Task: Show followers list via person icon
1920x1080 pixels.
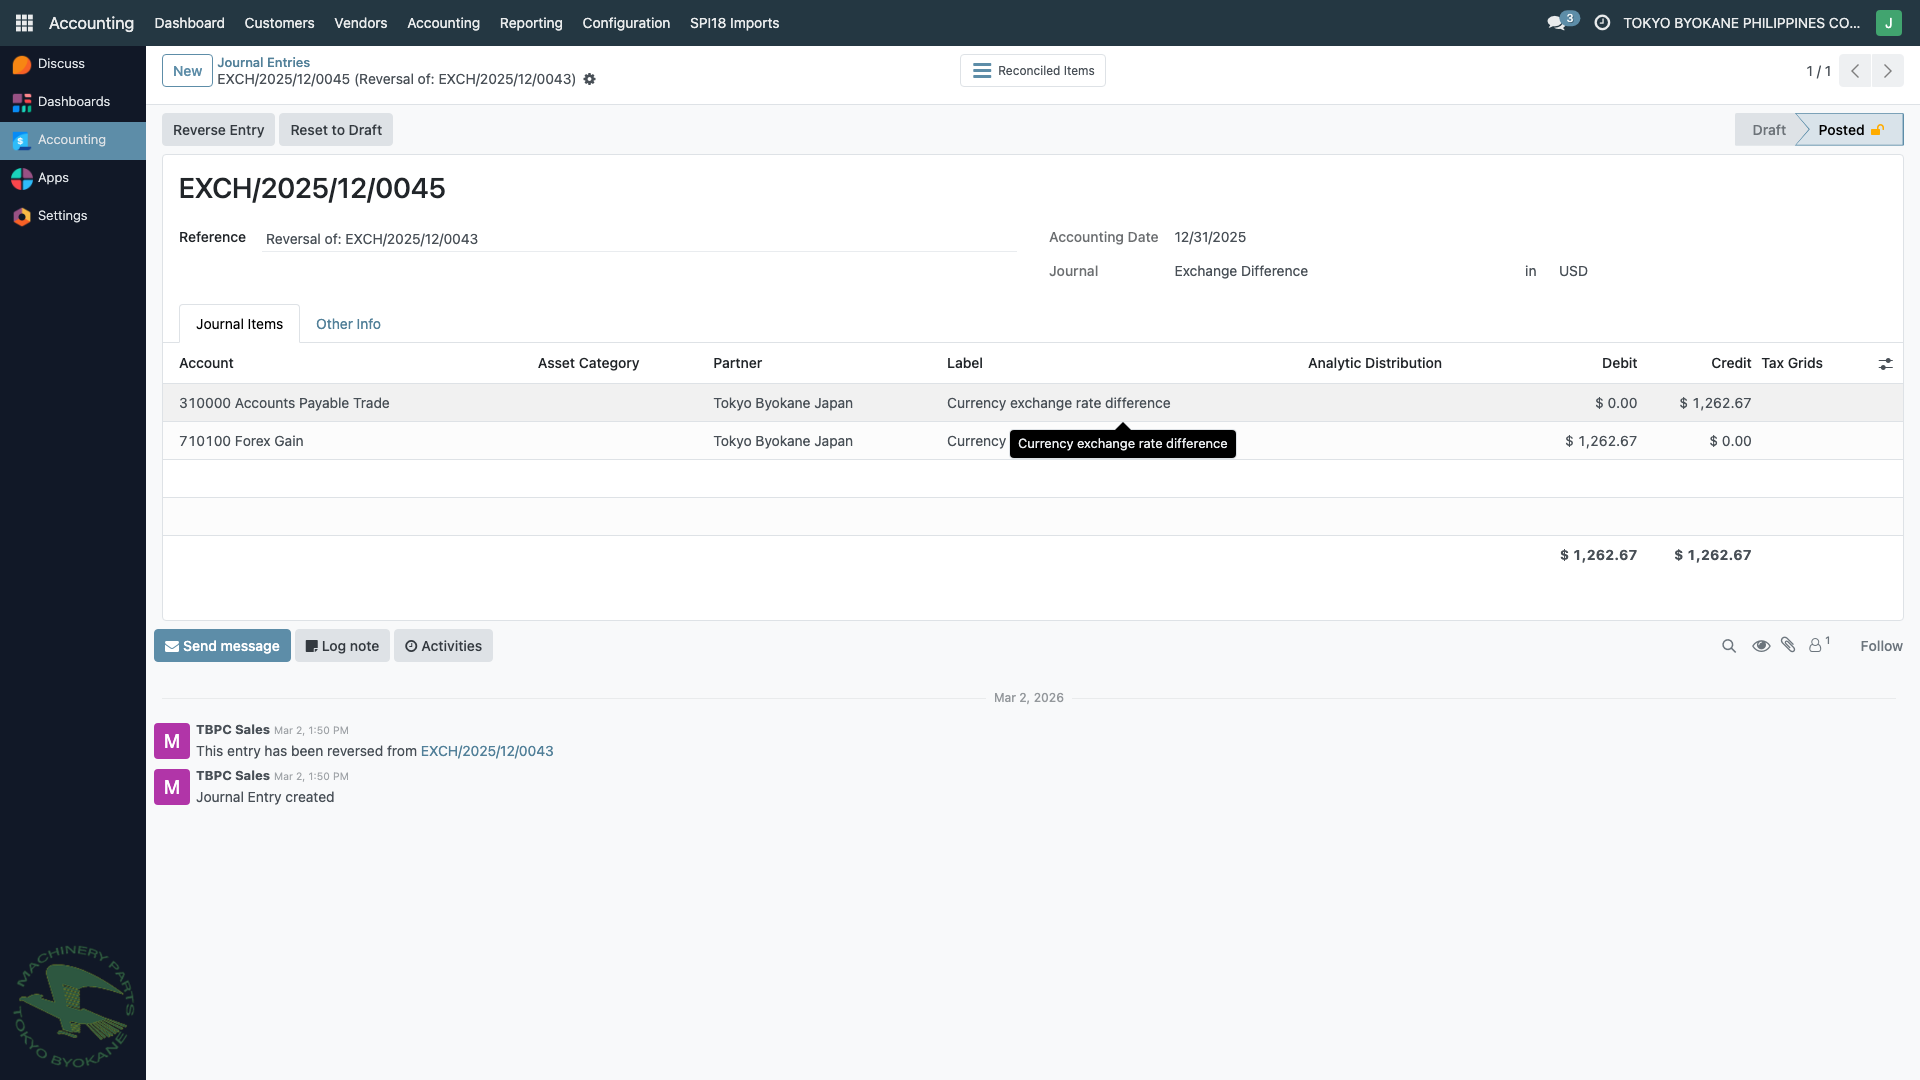Action: pyautogui.click(x=1816, y=645)
